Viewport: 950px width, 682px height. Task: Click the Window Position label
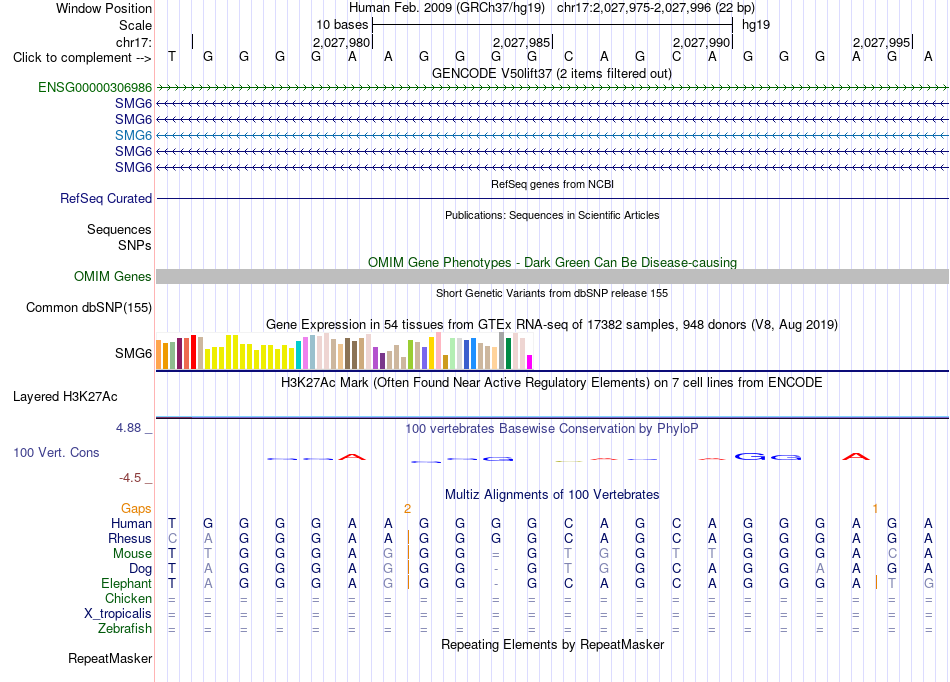pos(104,8)
